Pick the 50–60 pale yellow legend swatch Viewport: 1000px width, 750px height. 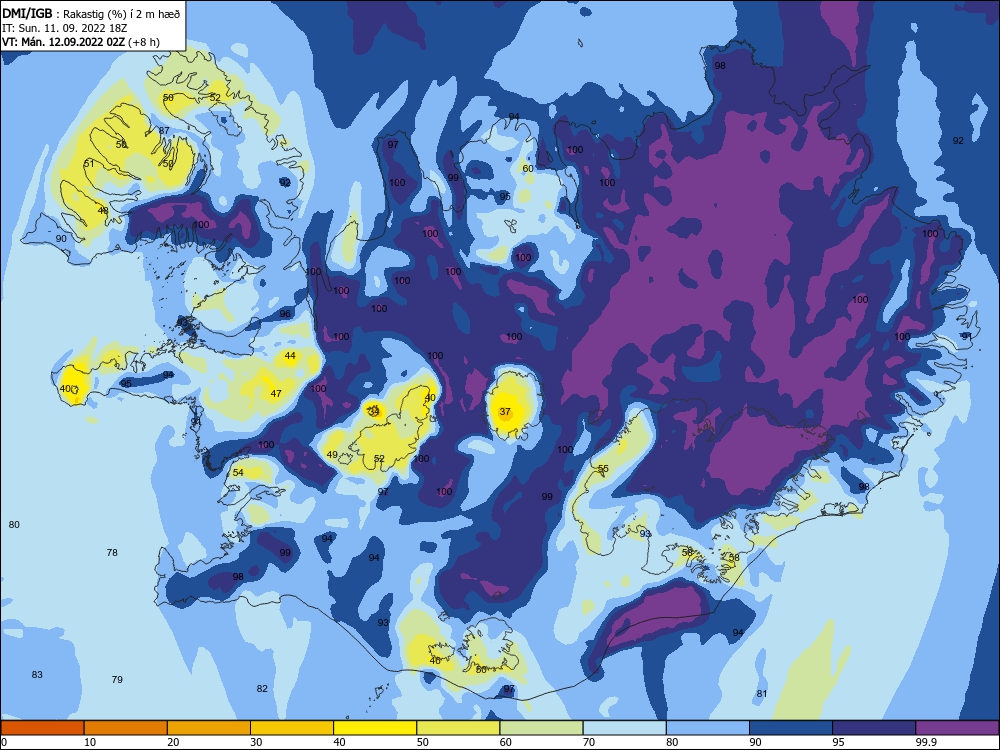(x=458, y=728)
